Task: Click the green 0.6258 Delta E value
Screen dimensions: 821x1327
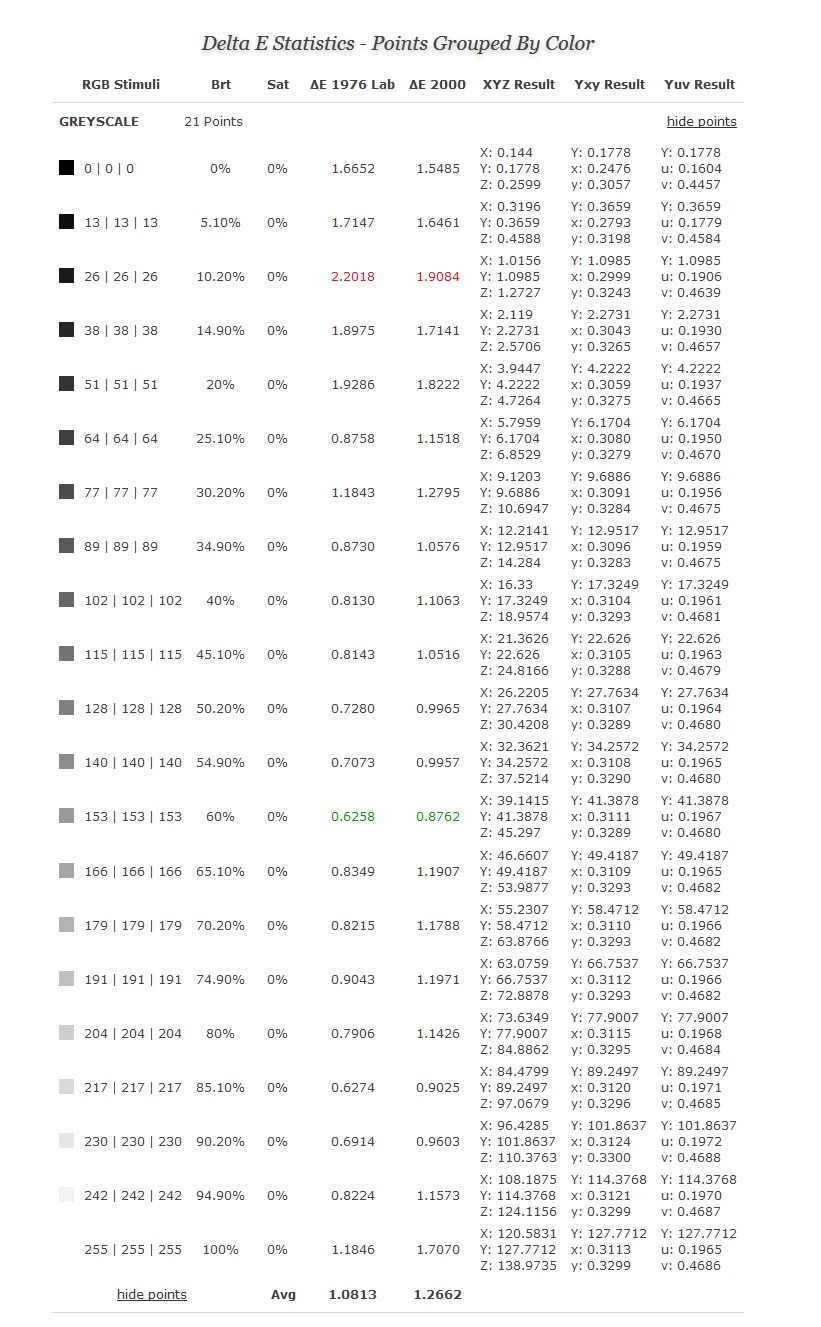Action: 353,817
